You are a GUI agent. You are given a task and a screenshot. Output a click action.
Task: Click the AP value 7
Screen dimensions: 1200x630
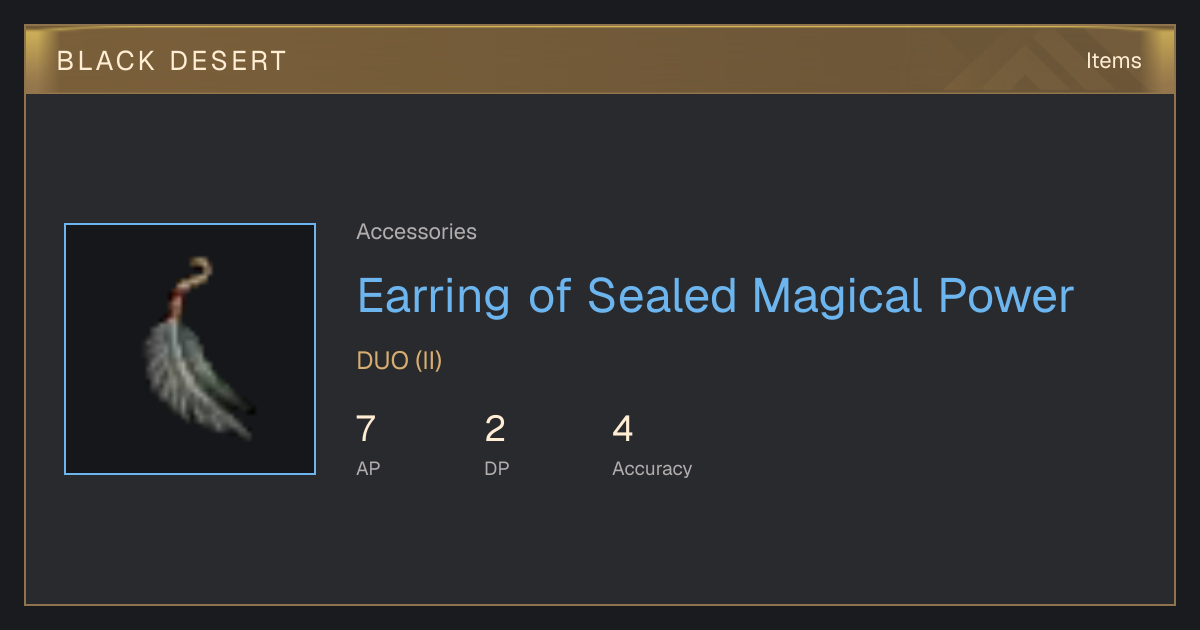tap(366, 429)
